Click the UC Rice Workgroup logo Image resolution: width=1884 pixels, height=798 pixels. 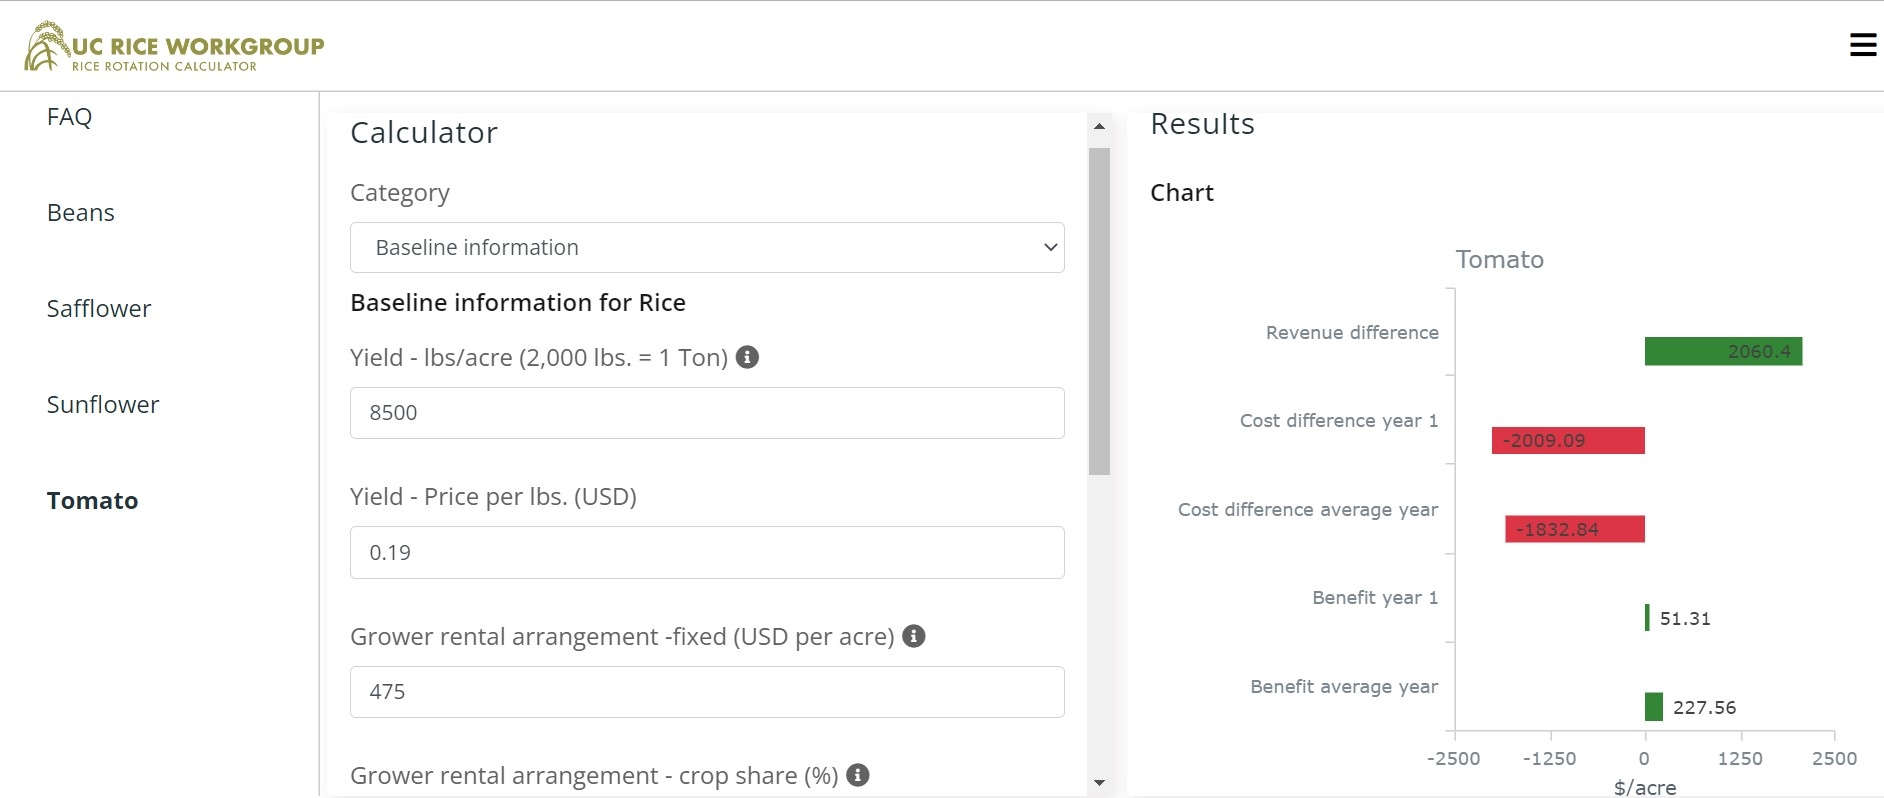pos(175,47)
